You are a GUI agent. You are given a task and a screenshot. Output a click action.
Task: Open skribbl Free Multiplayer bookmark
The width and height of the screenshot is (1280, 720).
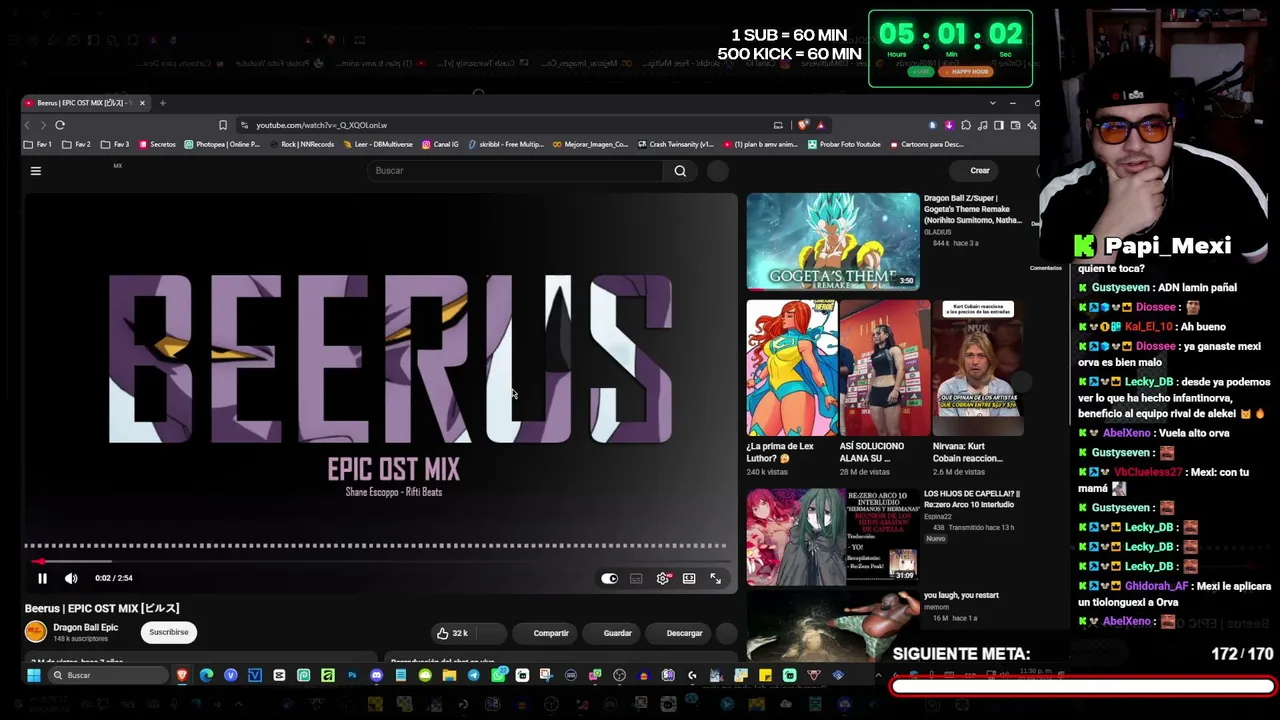[505, 145]
